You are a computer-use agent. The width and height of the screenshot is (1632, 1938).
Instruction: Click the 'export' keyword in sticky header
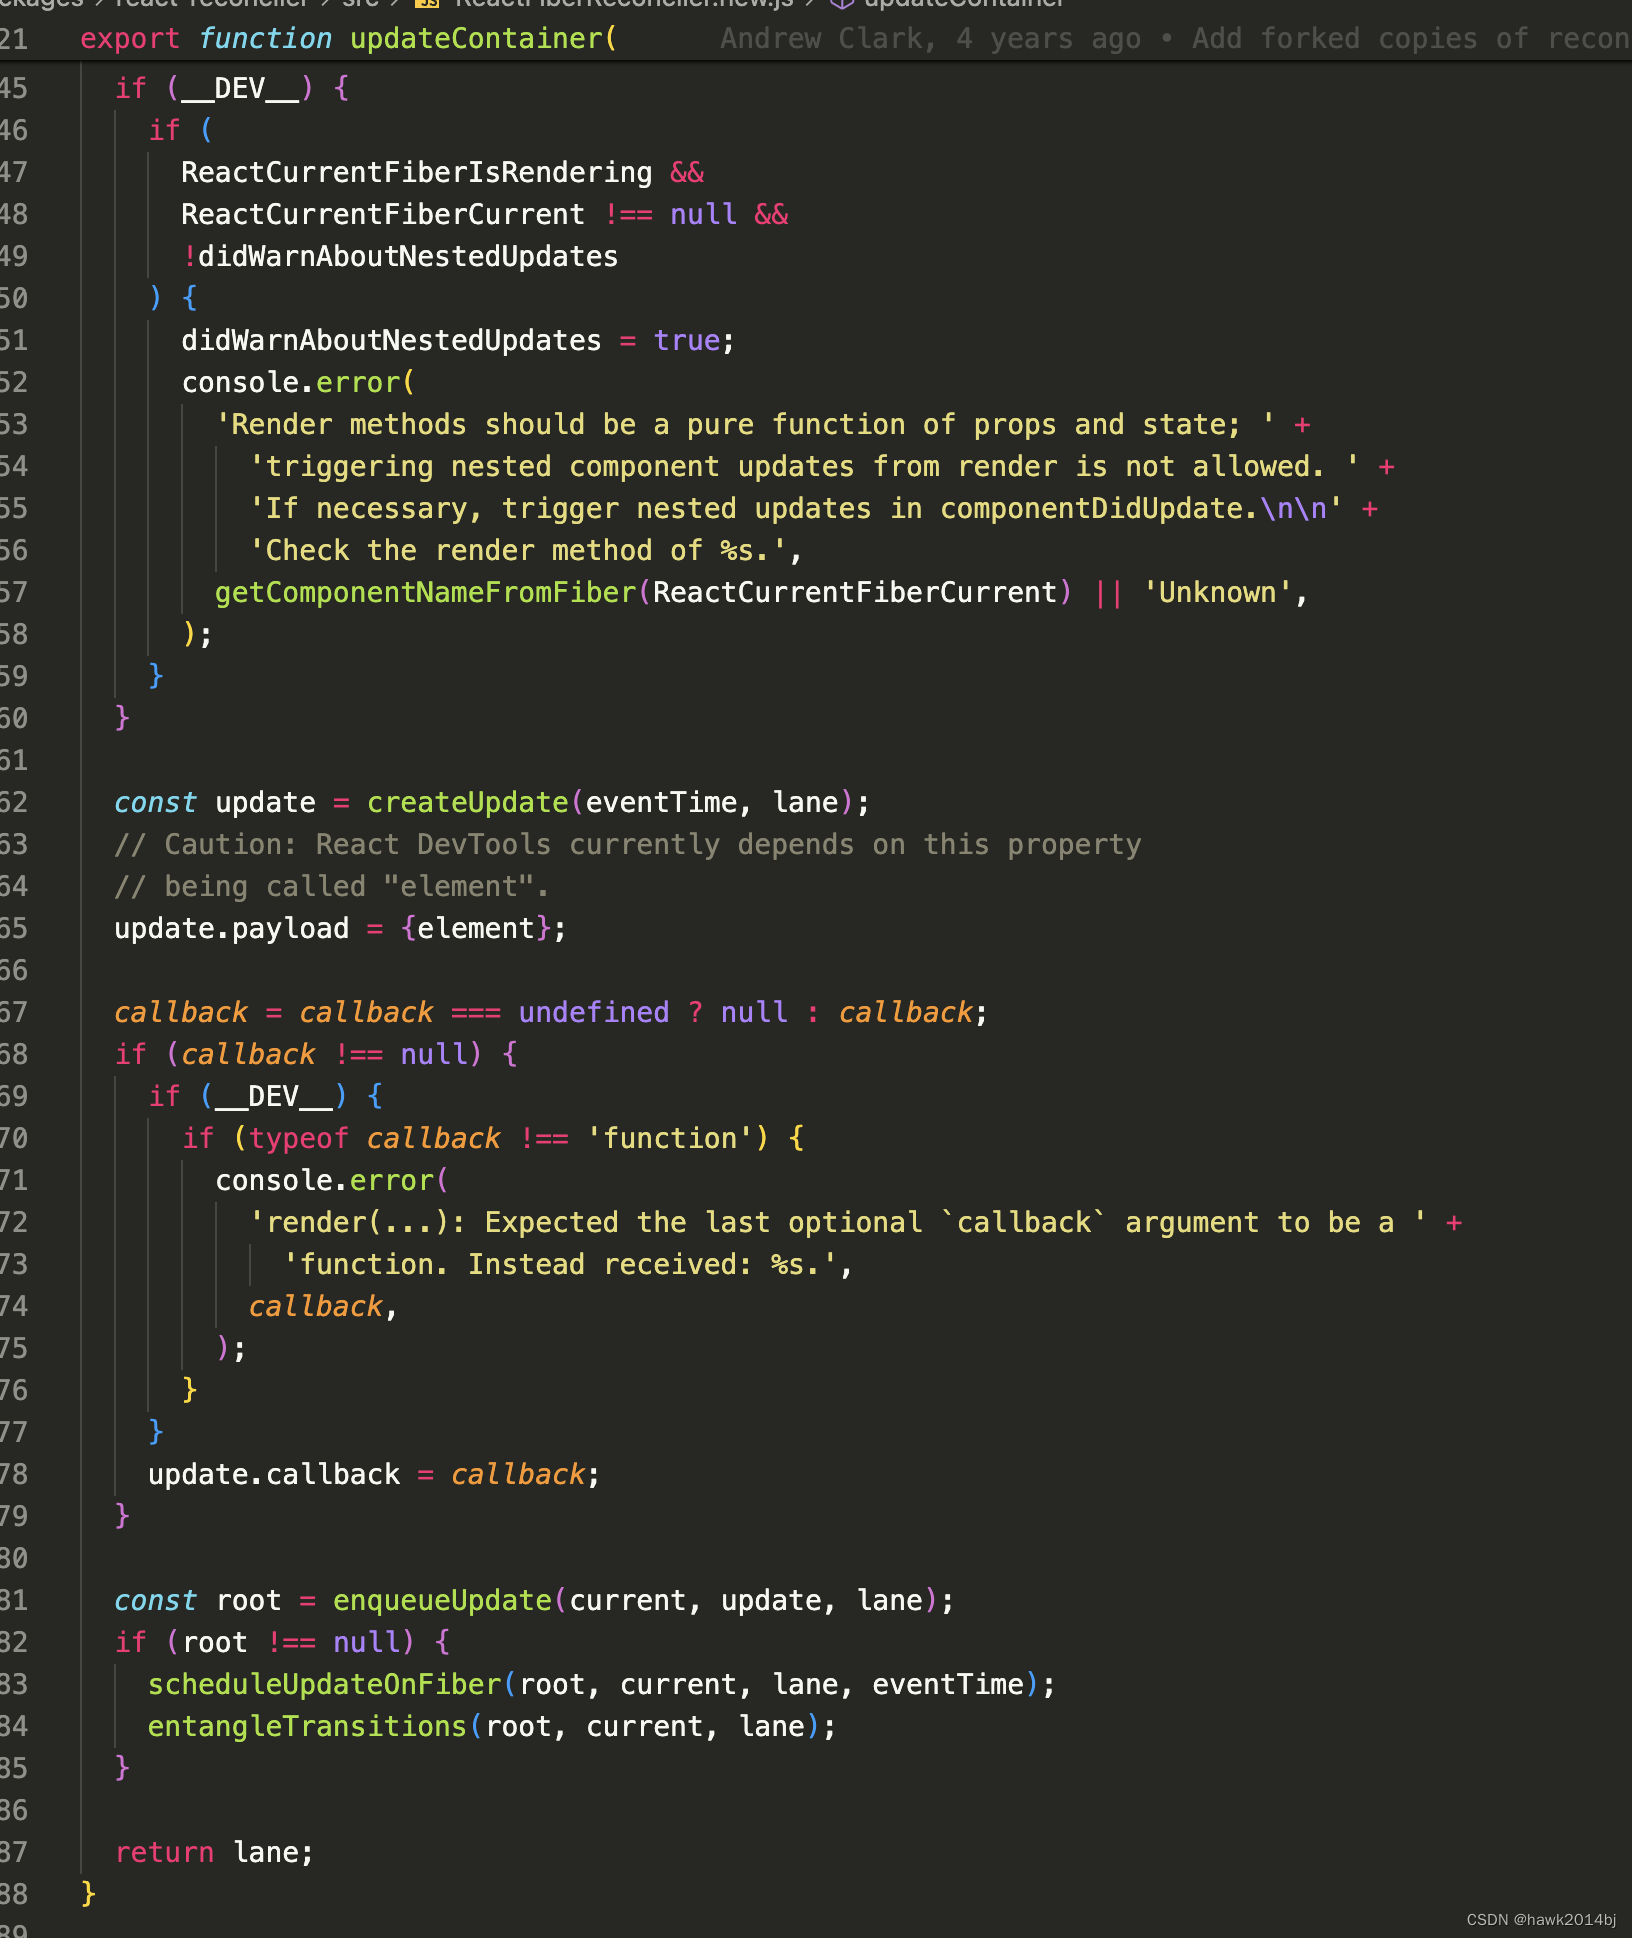pos(130,39)
